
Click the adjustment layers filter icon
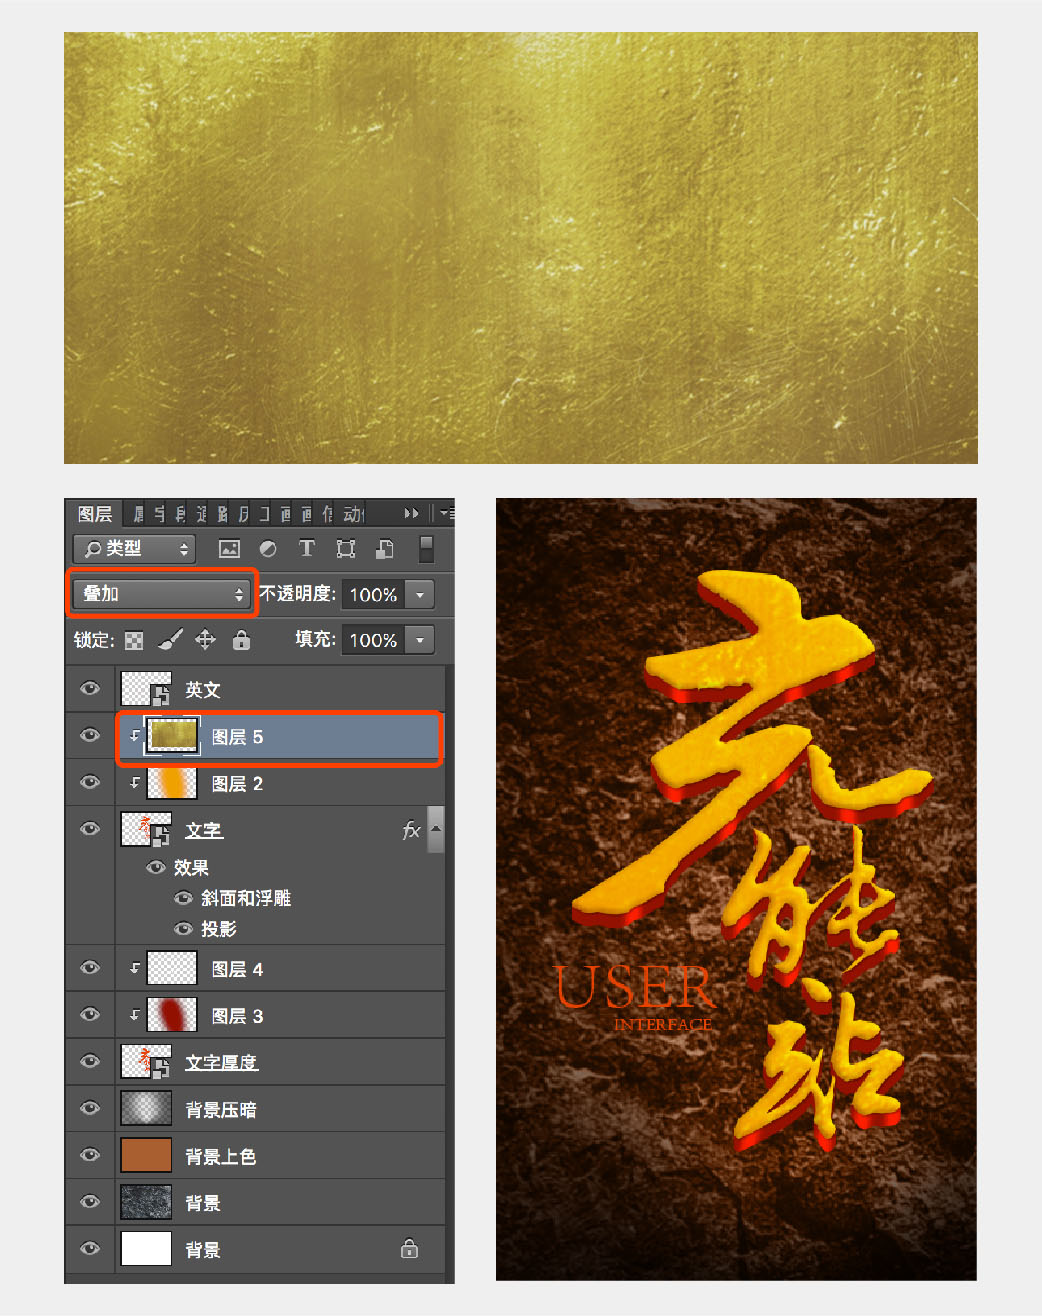tap(267, 549)
